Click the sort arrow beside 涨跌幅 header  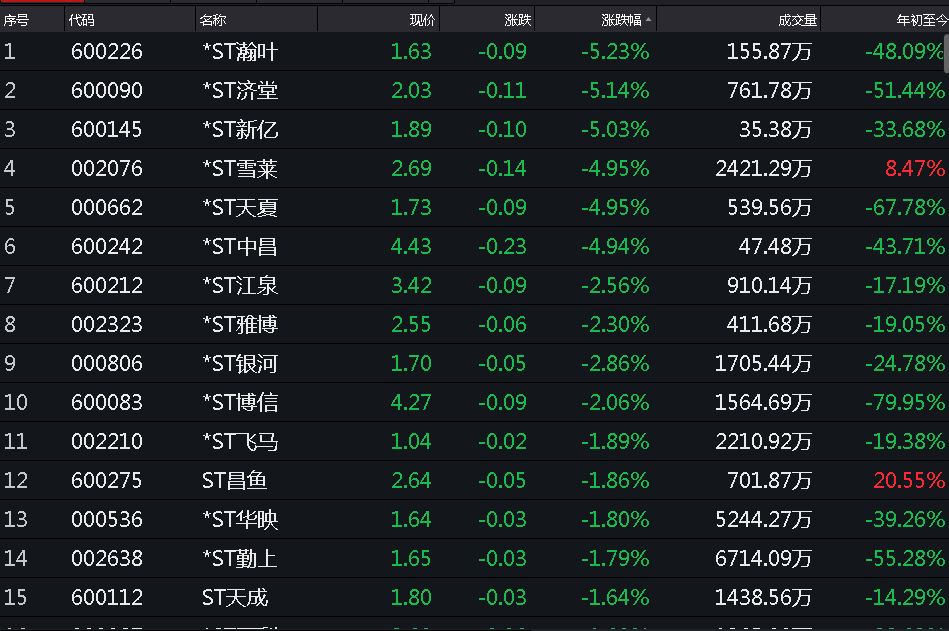[x=648, y=19]
